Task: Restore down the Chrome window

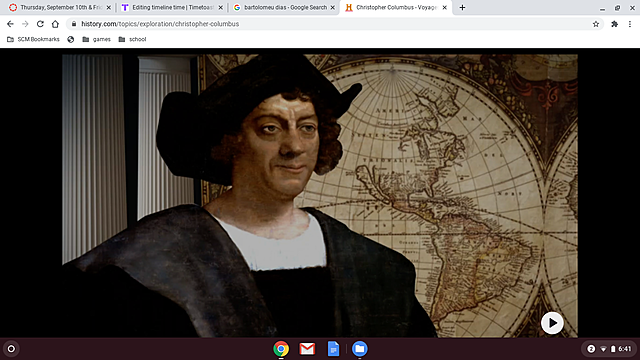Action: (x=617, y=8)
